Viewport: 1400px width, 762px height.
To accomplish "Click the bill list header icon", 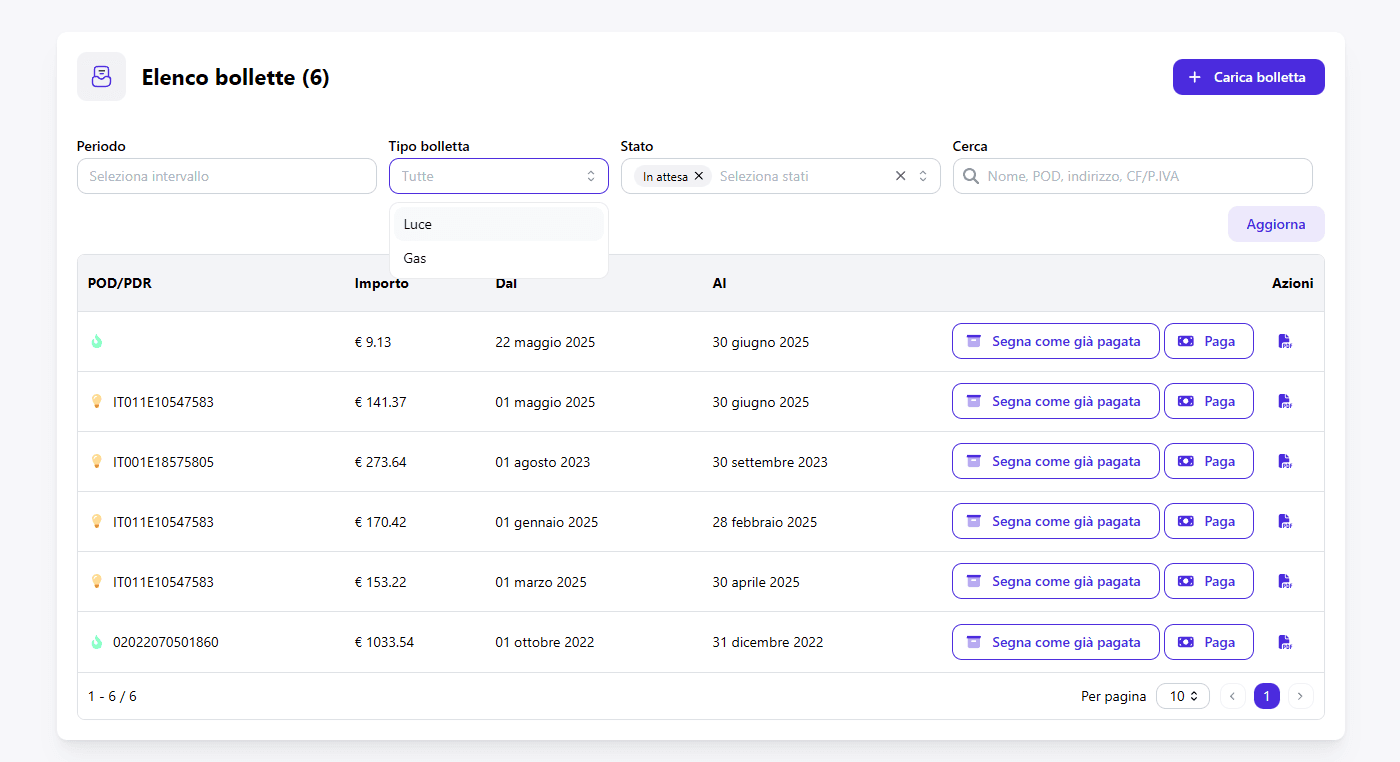I will (101, 77).
